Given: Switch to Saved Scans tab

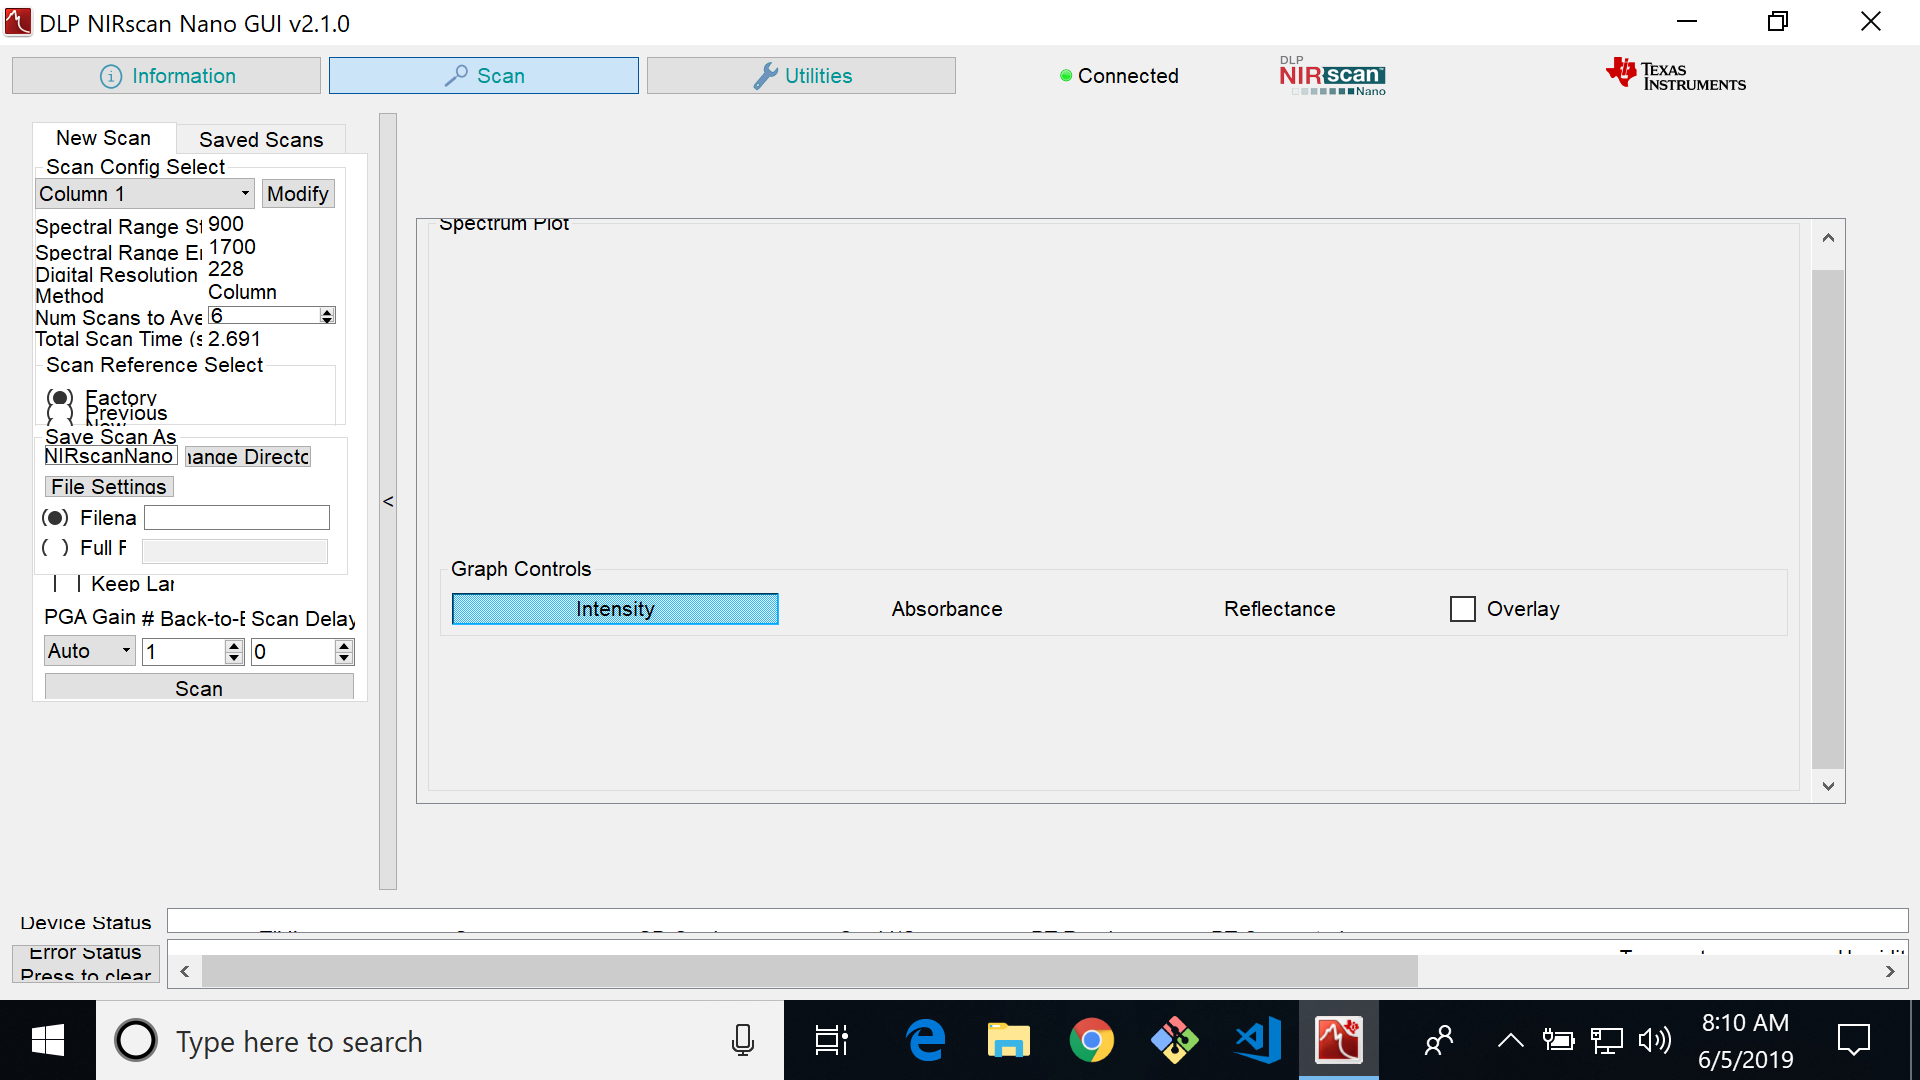Looking at the screenshot, I should click(x=261, y=140).
